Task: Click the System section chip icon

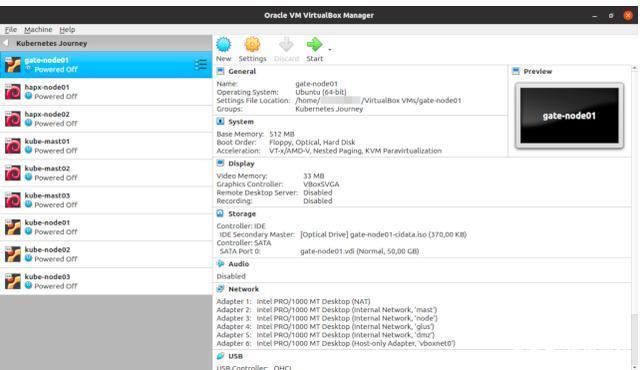Action: pos(220,122)
